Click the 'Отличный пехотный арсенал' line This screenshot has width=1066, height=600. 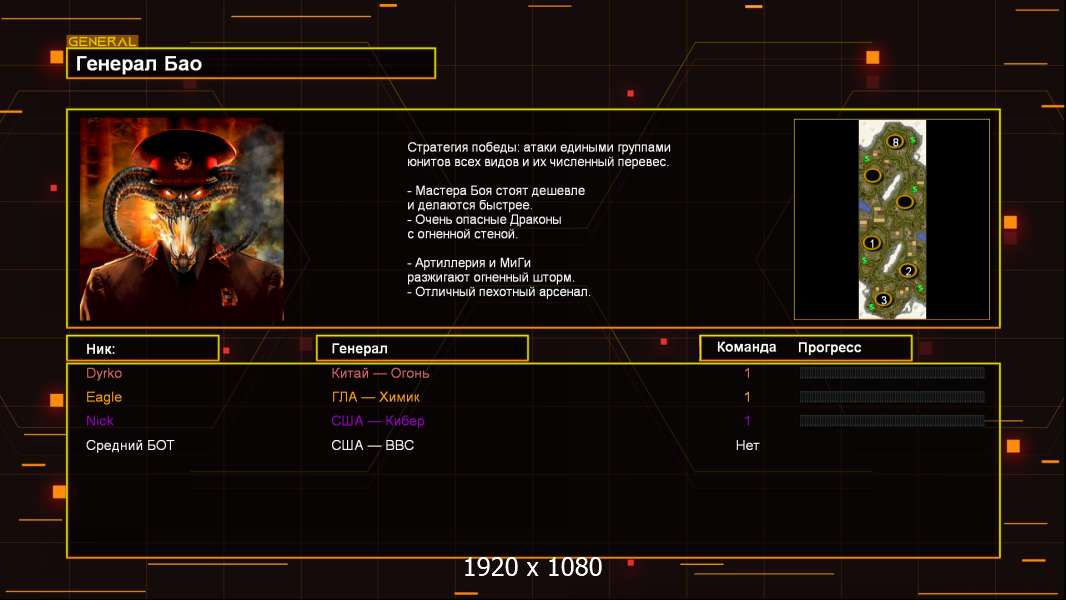(499, 292)
